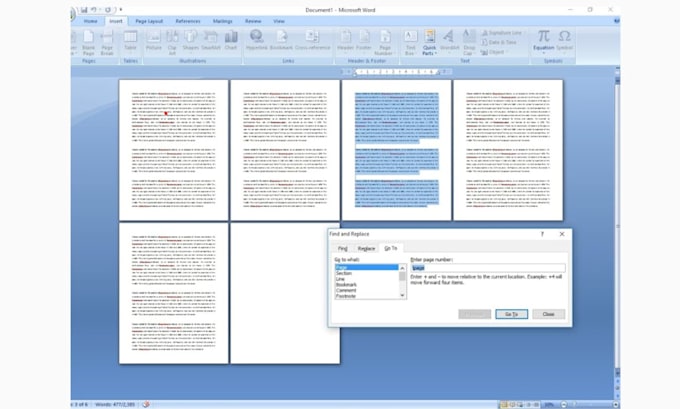Click the Go To button
Screen dimensions: 680x409
512,314
